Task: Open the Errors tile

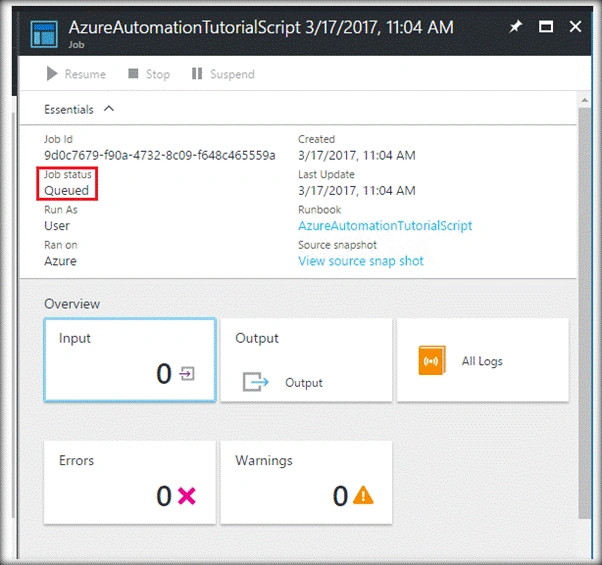Action: coord(130,482)
